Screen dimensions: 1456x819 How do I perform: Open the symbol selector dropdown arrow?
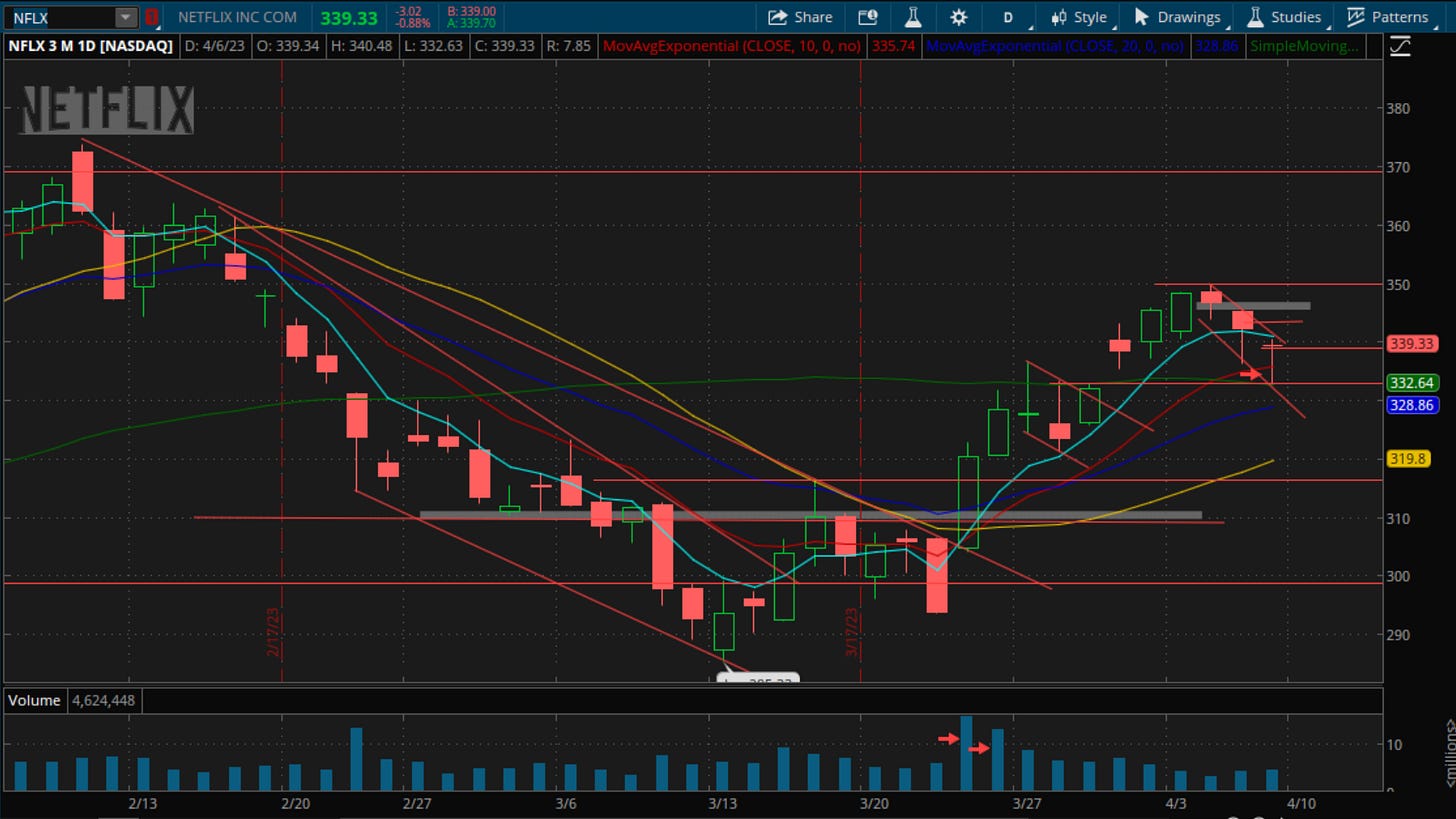click(125, 17)
